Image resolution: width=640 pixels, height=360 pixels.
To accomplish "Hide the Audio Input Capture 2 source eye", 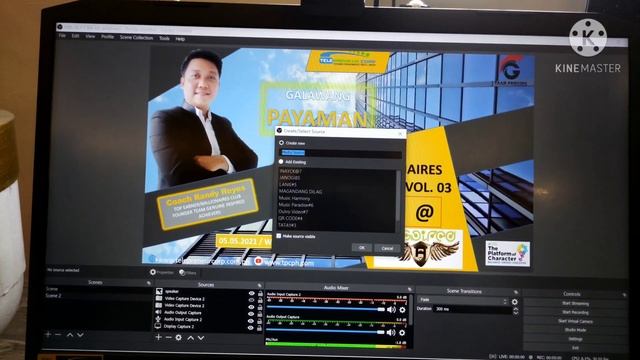I will 251,321.
